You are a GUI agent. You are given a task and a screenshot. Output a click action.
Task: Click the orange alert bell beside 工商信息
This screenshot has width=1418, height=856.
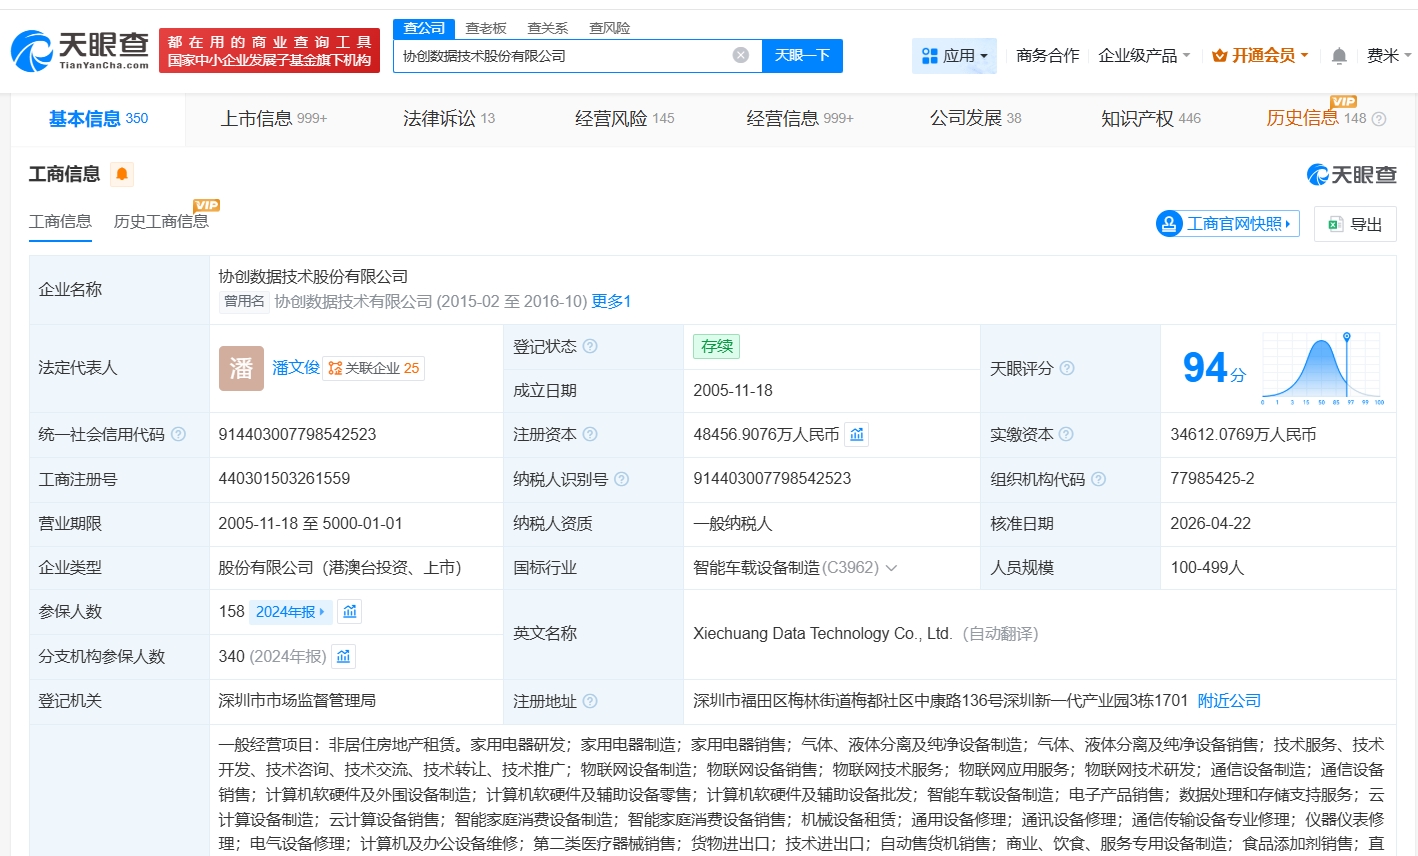click(122, 175)
